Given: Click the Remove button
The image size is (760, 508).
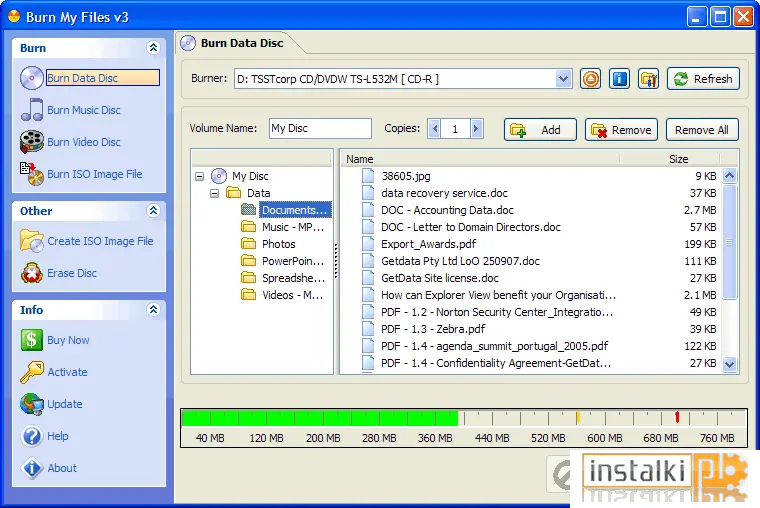Looking at the screenshot, I should point(621,129).
